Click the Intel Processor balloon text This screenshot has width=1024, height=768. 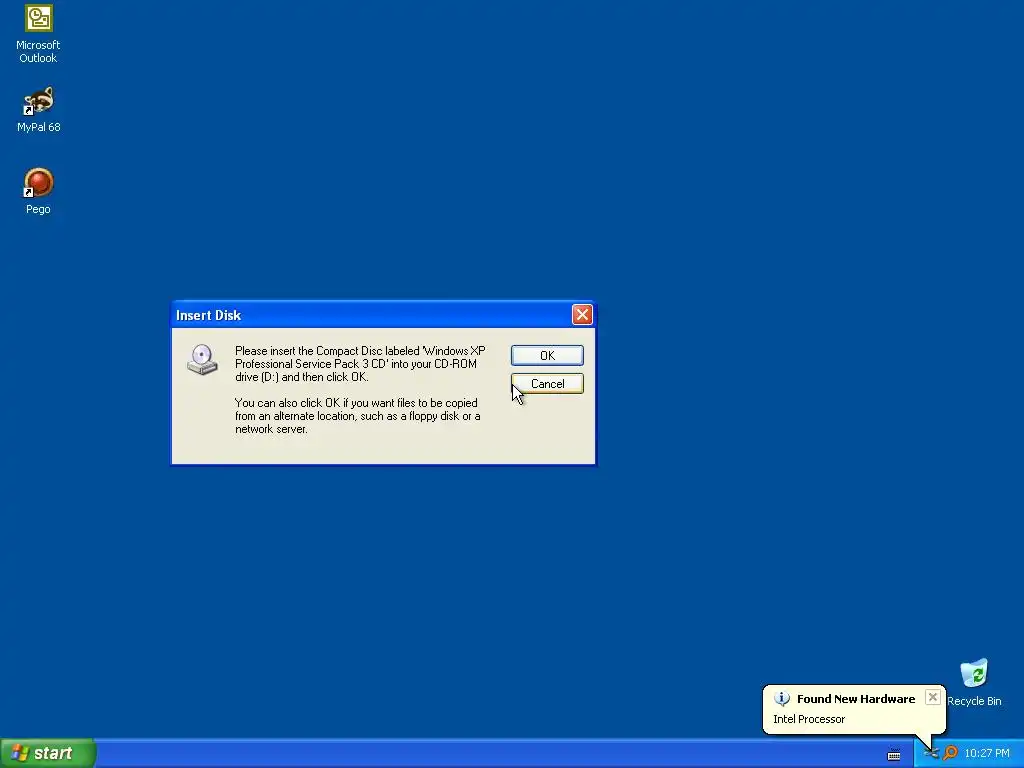point(809,719)
